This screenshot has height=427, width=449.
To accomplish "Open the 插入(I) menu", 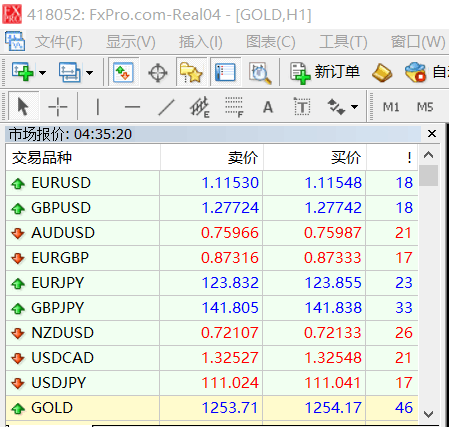I will point(201,42).
